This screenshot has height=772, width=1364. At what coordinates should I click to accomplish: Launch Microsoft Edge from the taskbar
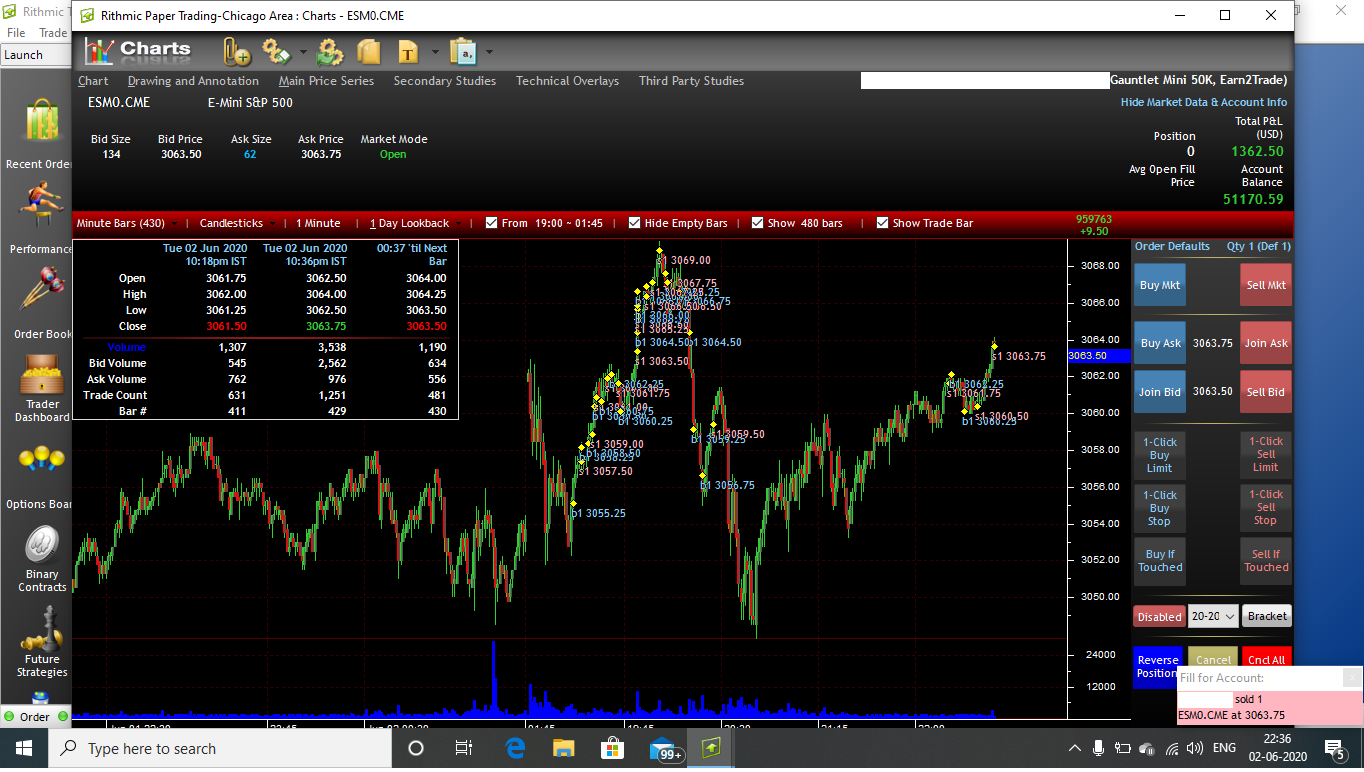(x=515, y=748)
